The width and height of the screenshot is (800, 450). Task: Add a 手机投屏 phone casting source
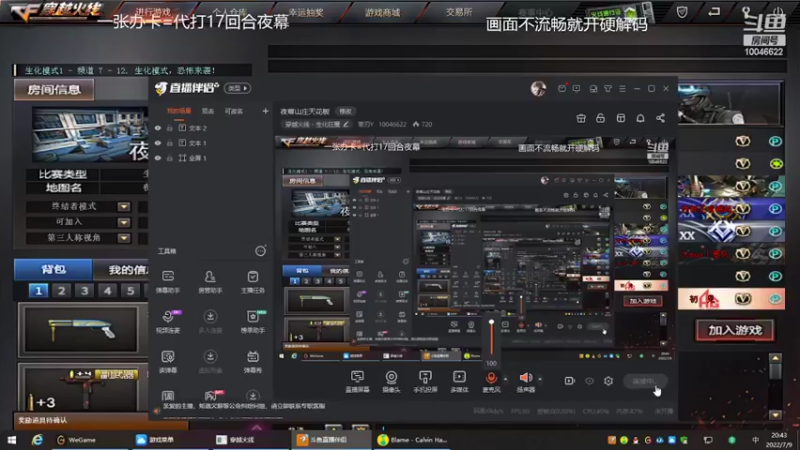pos(425,381)
